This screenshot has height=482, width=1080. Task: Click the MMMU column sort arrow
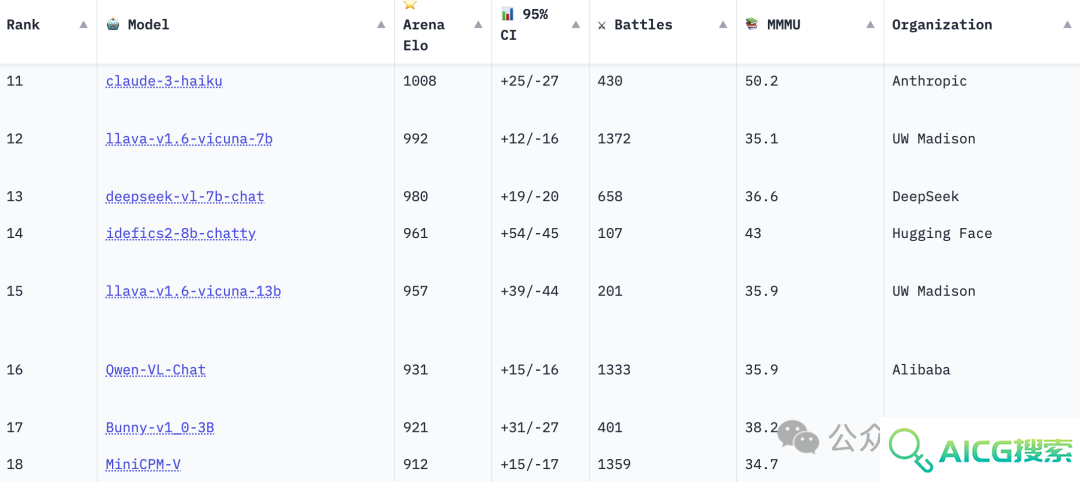871,25
